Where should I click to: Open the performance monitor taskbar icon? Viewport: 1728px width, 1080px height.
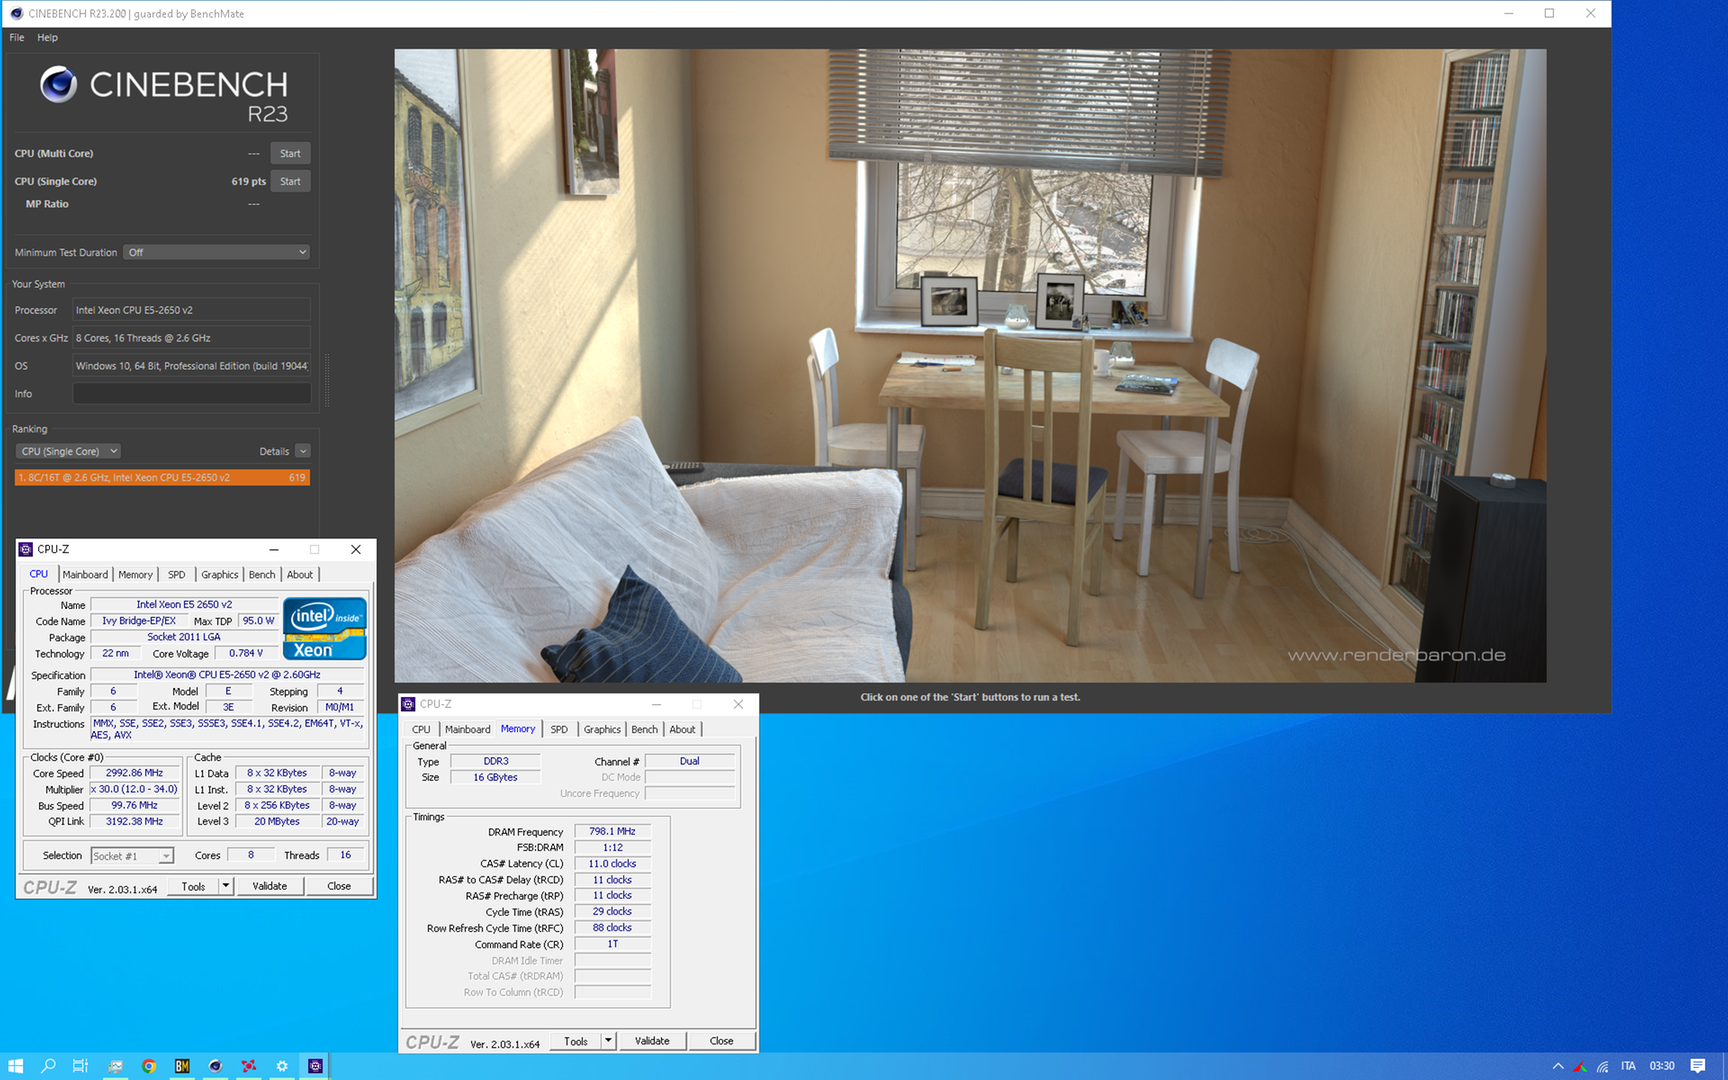pyautogui.click(x=115, y=1066)
